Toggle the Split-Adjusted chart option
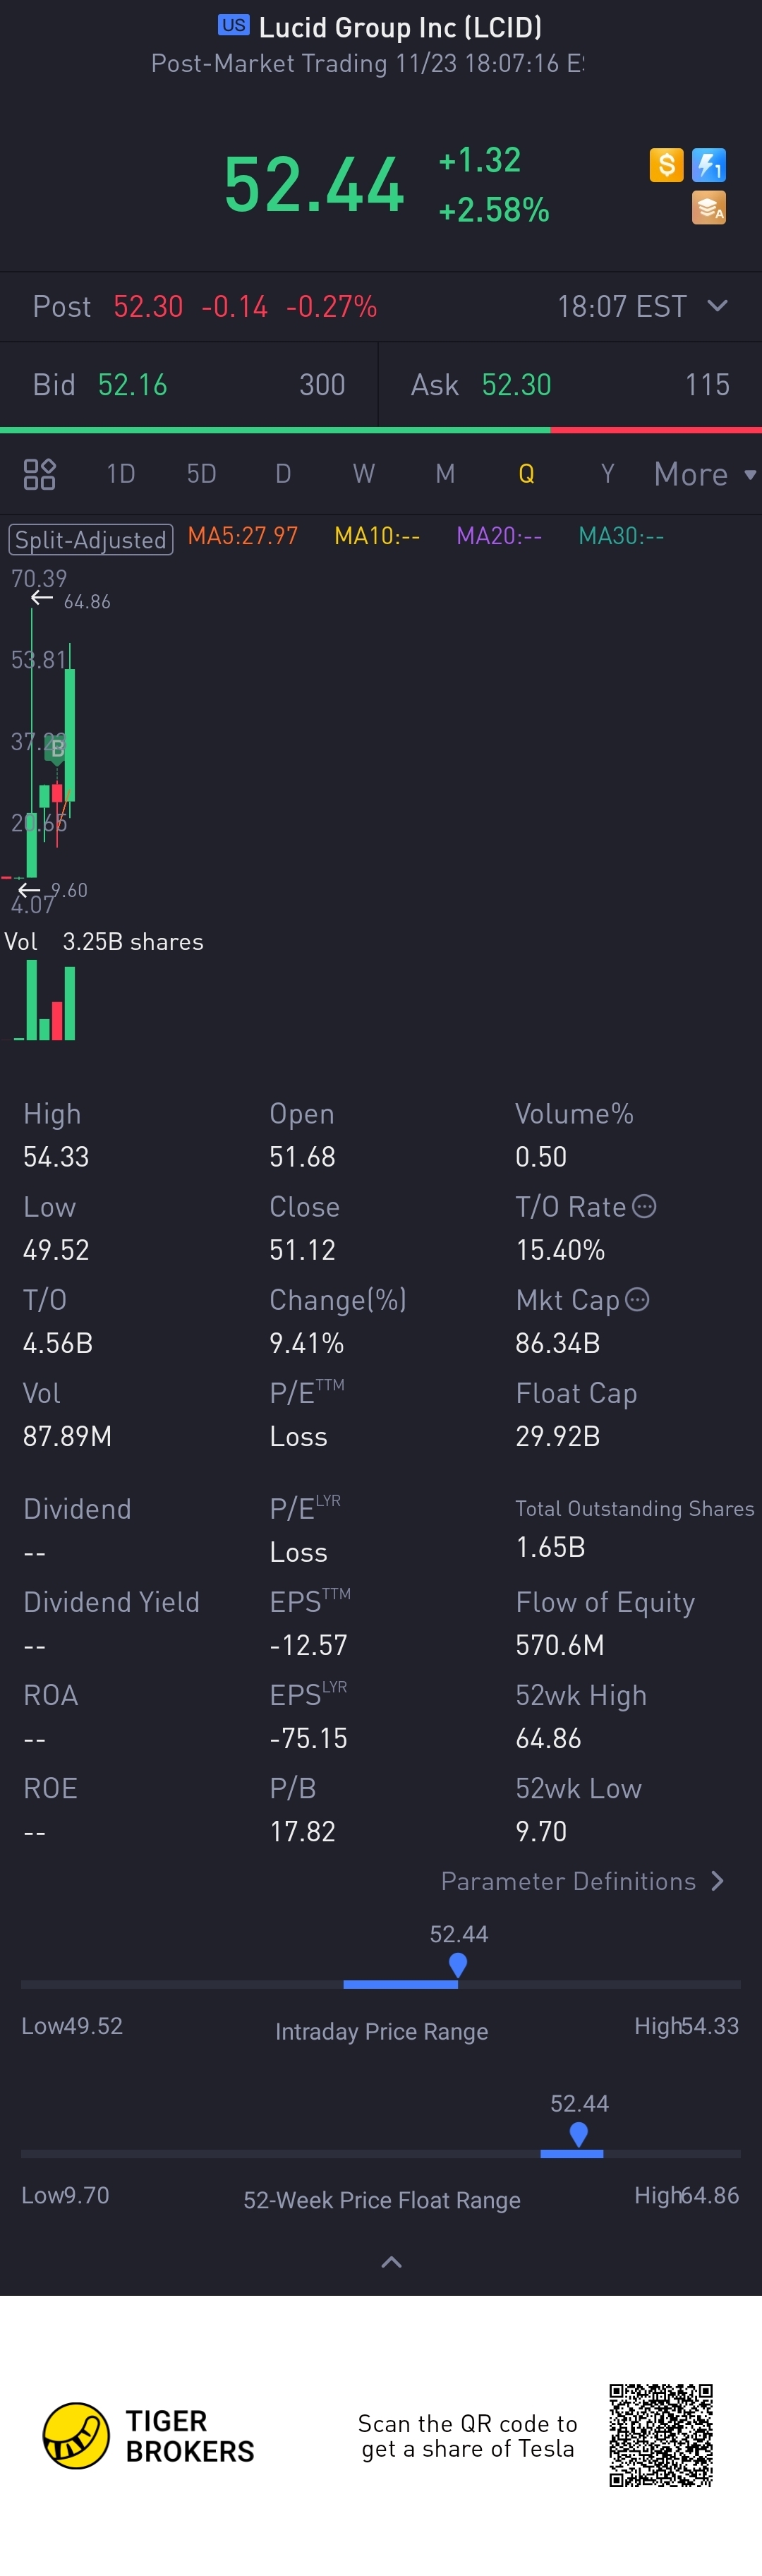 coord(91,540)
